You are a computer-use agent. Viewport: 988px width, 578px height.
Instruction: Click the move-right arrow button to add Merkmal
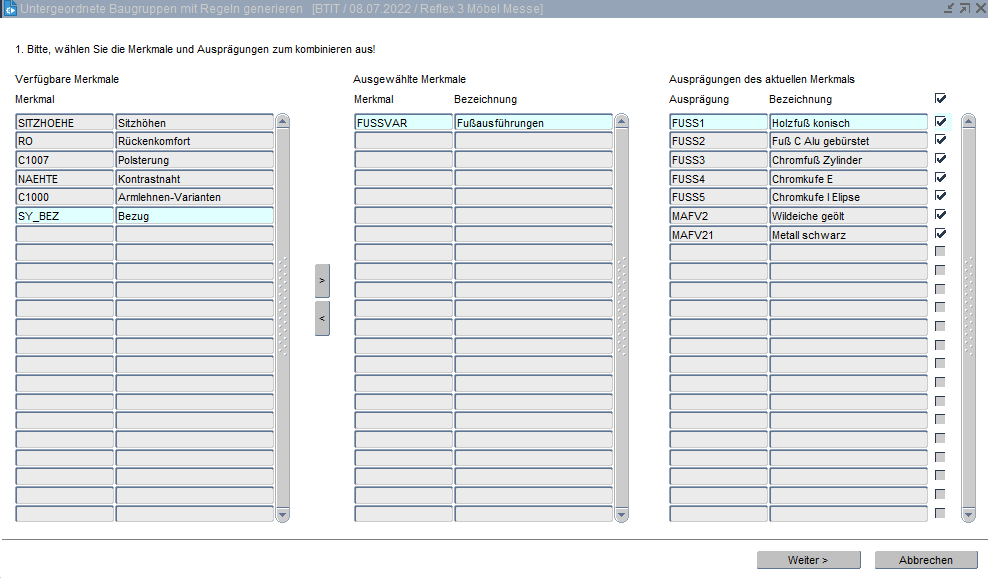coord(322,281)
